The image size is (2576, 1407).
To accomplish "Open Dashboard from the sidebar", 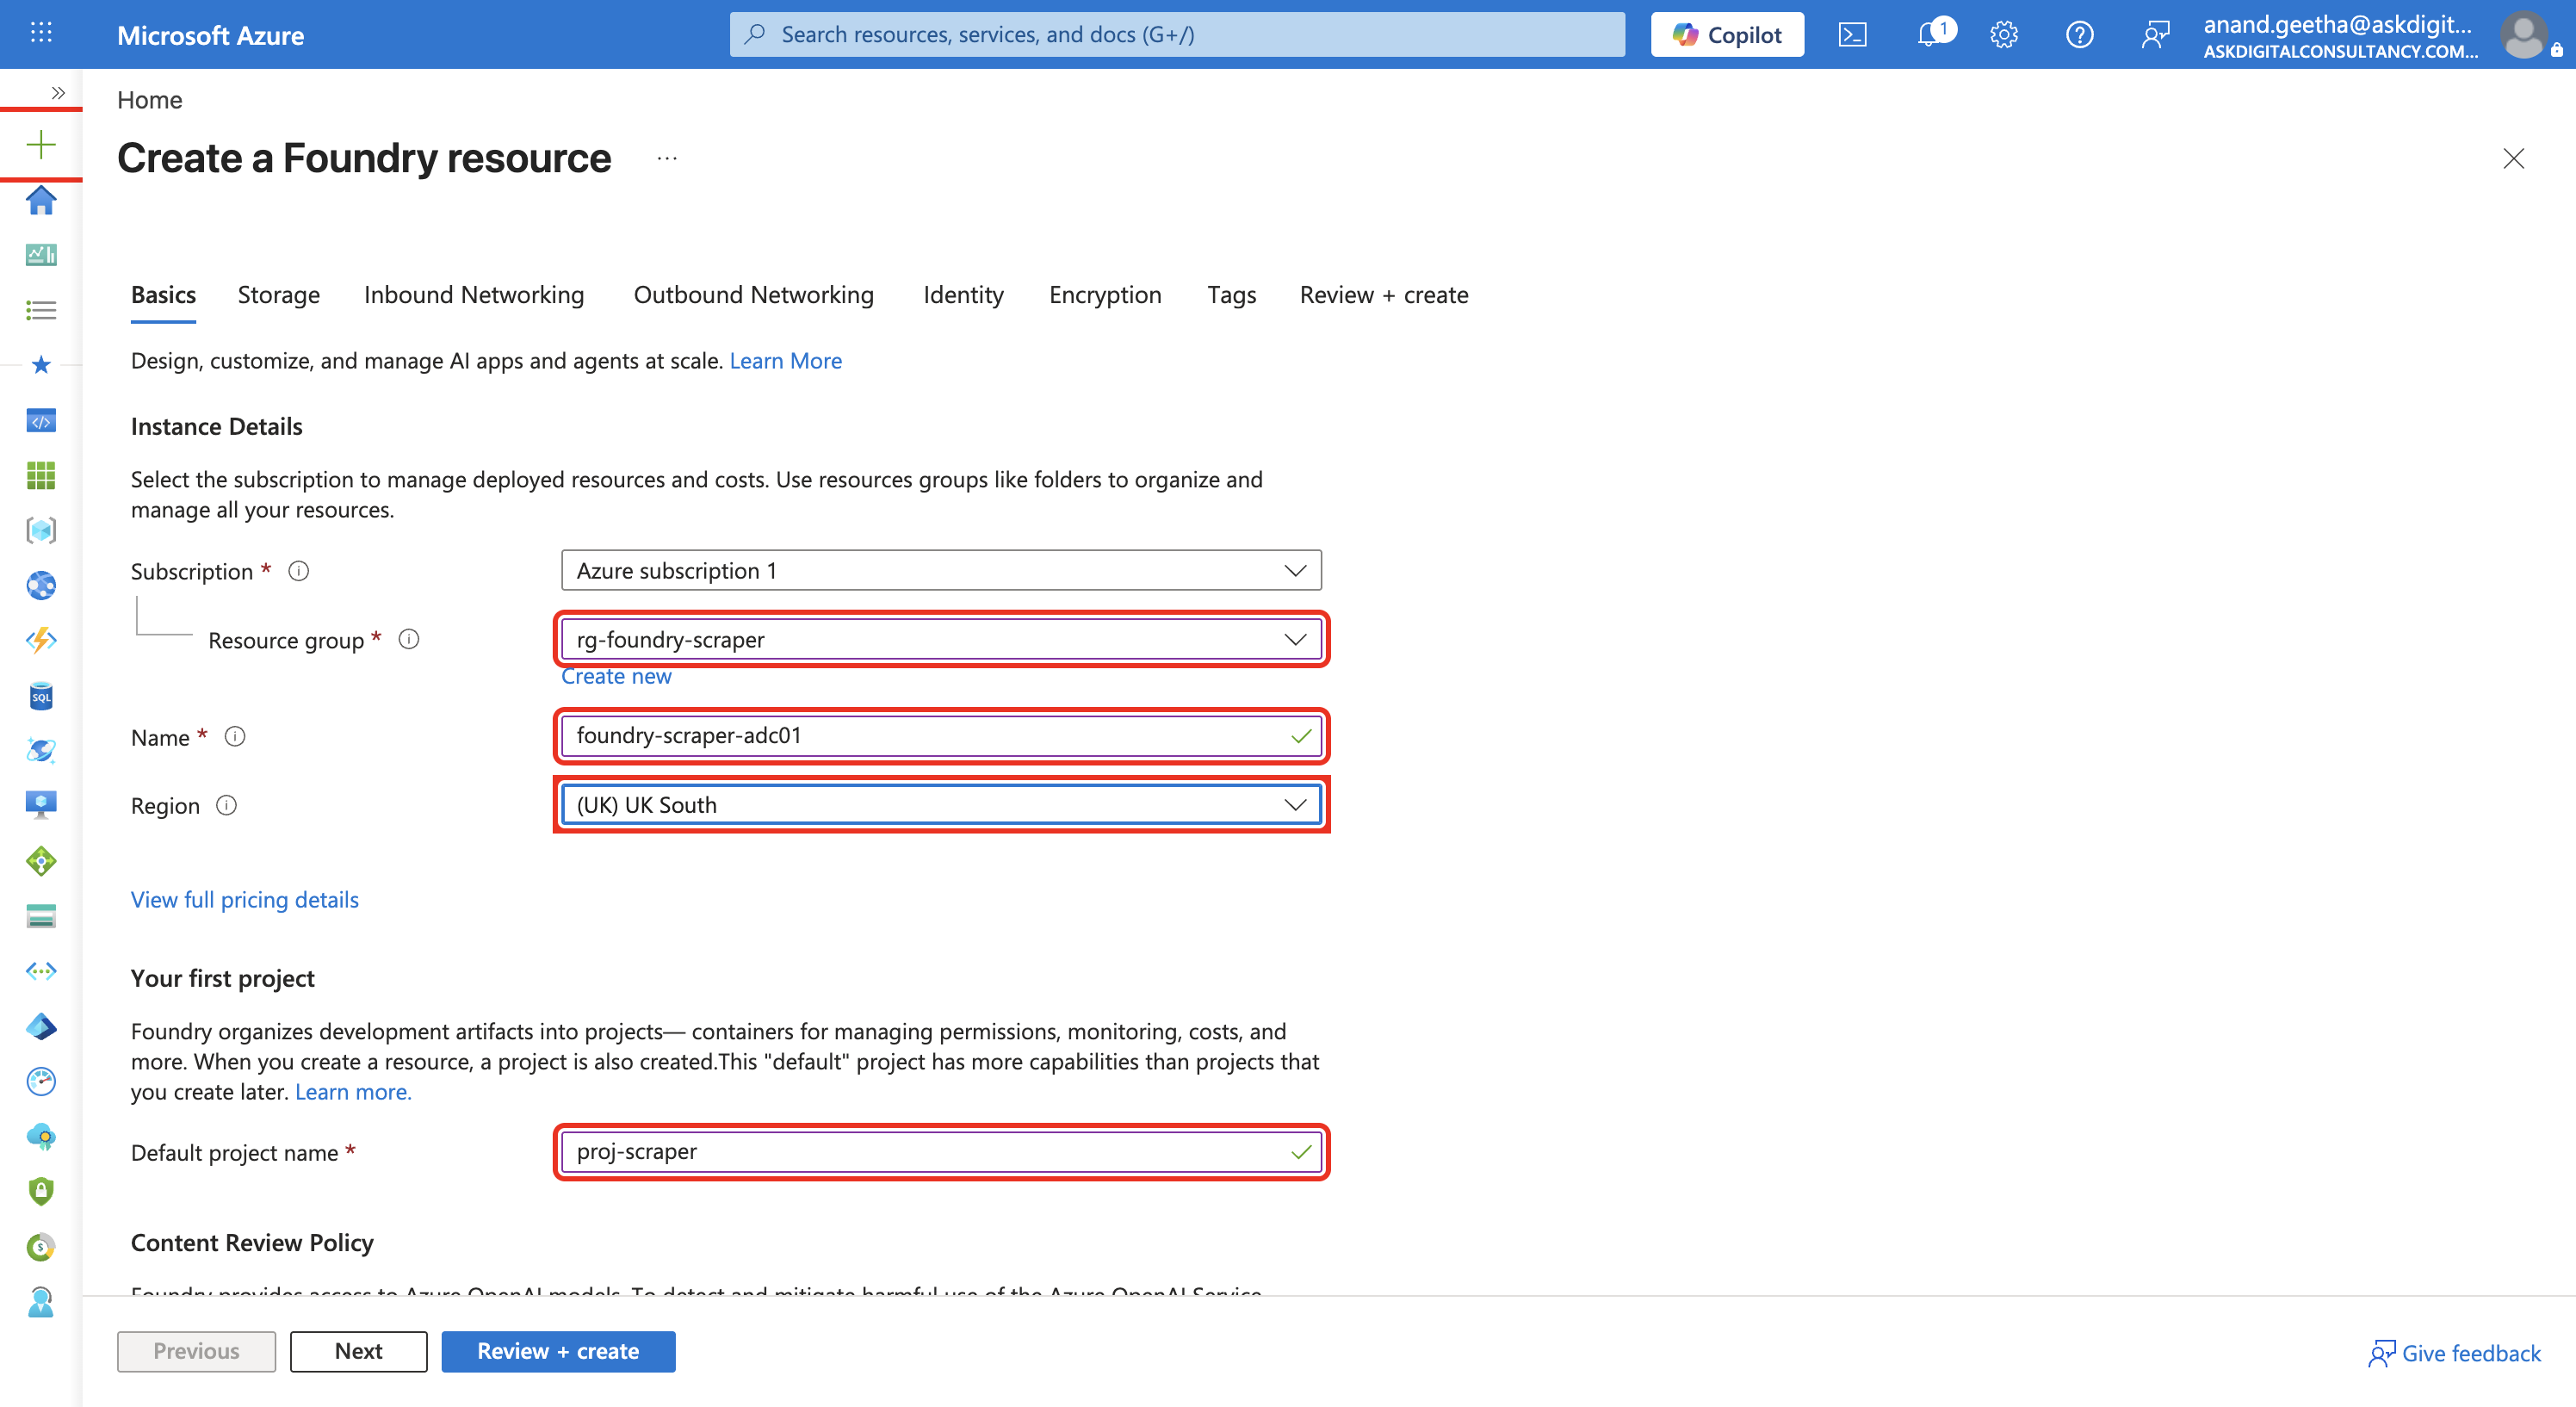I will (x=41, y=255).
